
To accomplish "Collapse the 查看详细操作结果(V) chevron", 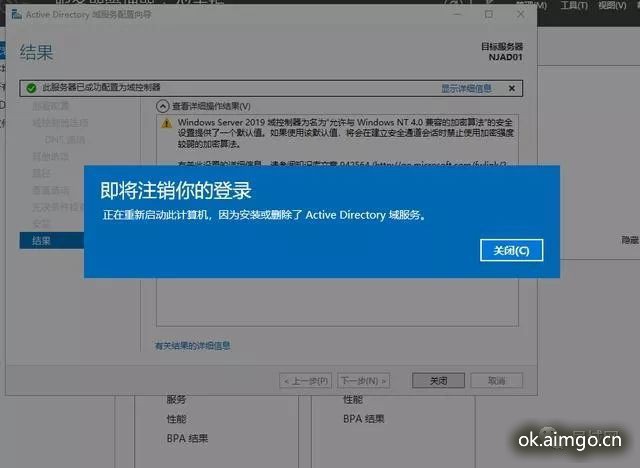I will [x=162, y=106].
